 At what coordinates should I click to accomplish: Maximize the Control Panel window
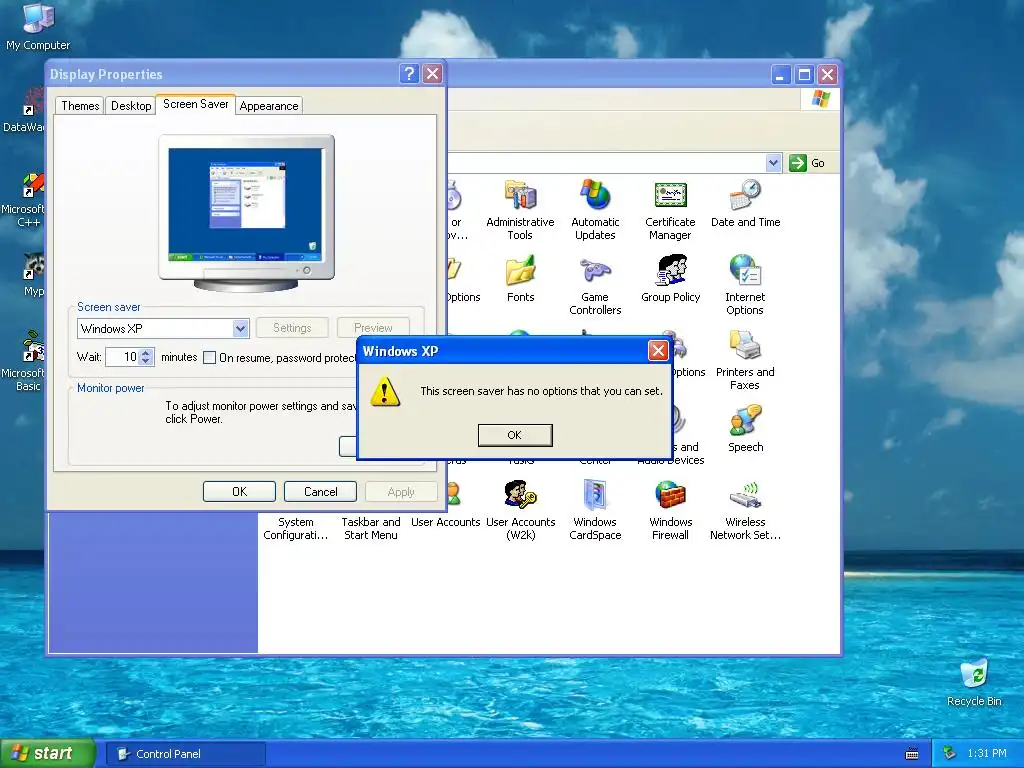[804, 74]
